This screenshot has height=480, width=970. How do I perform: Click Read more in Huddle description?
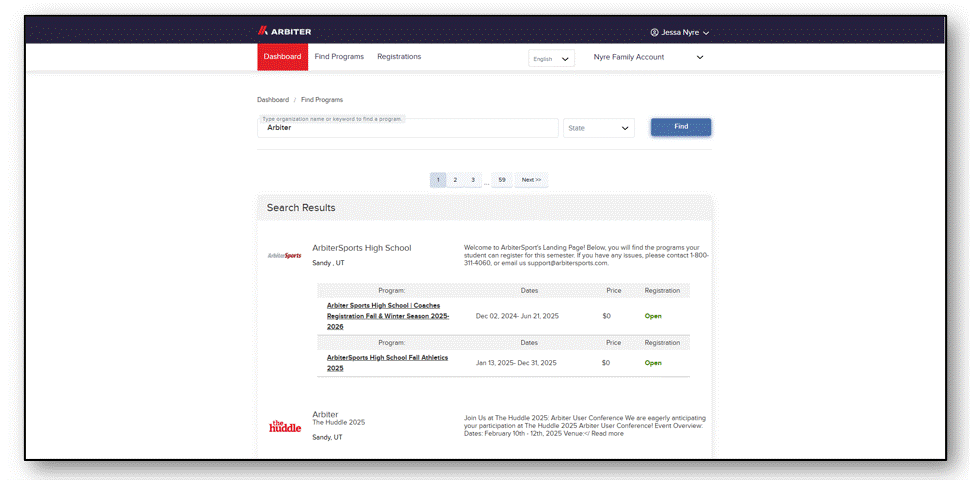pyautogui.click(x=607, y=434)
